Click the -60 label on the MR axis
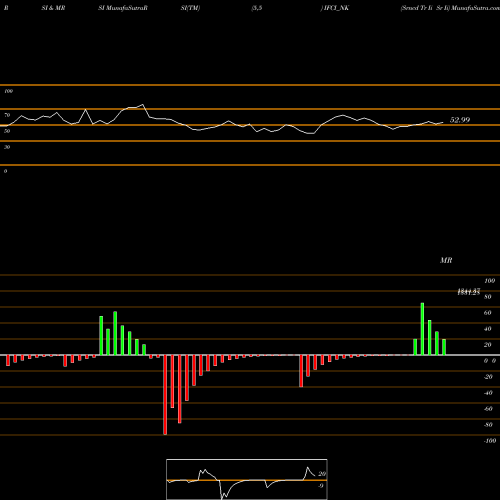500x500 pixels. click(x=488, y=409)
